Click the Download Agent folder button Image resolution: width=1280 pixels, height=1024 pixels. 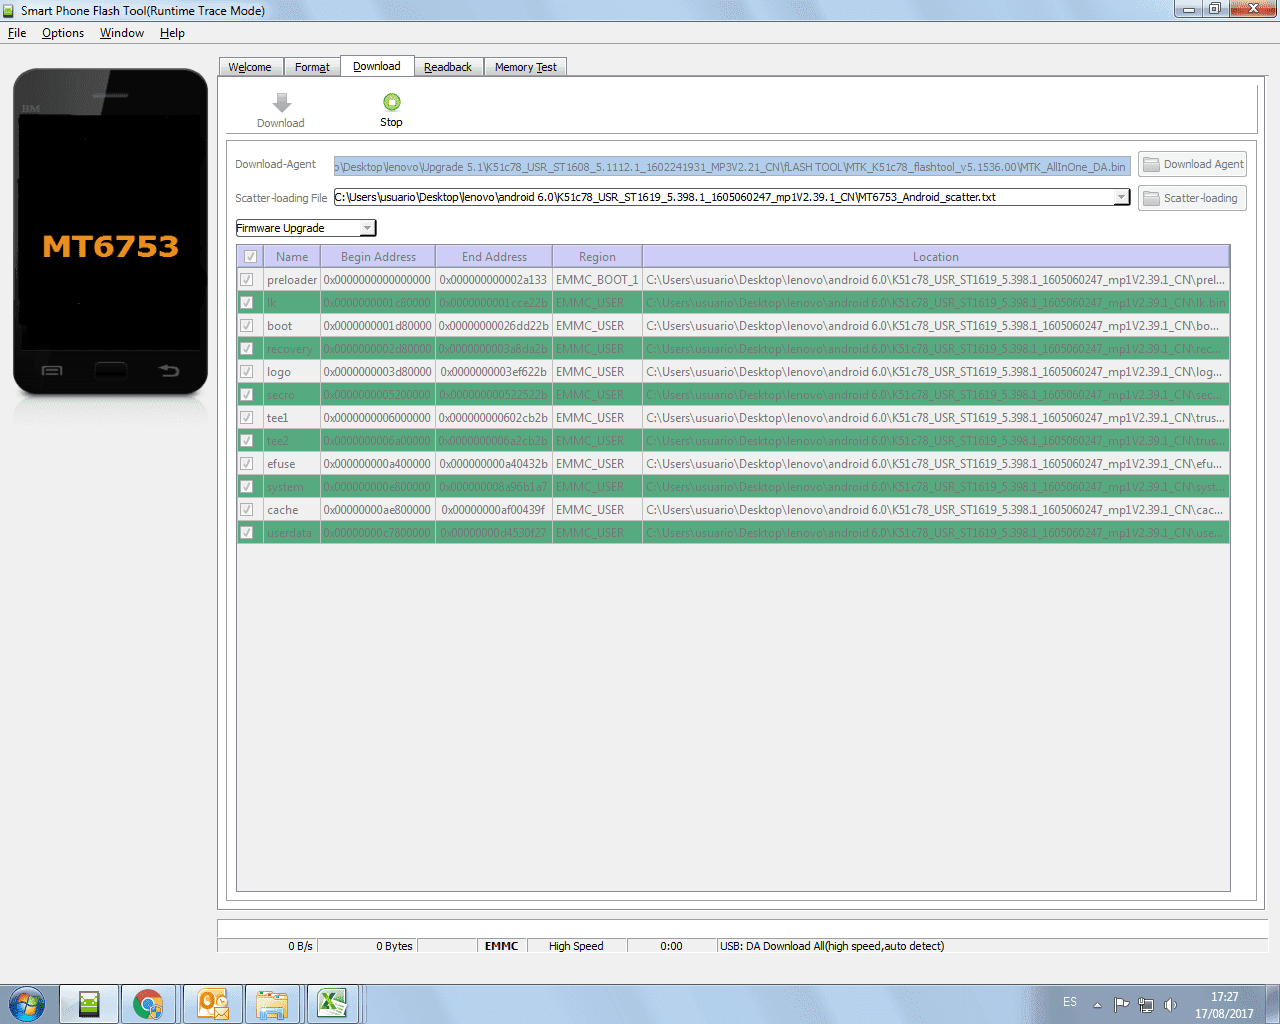point(1192,164)
